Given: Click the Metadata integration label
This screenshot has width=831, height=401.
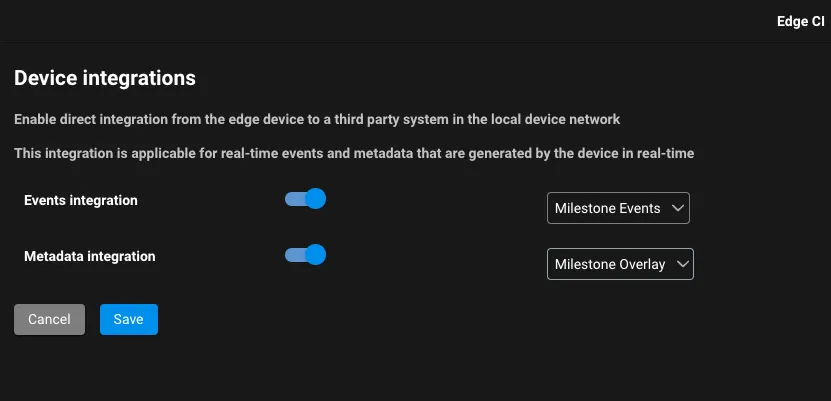Looking at the screenshot, I should (x=90, y=256).
